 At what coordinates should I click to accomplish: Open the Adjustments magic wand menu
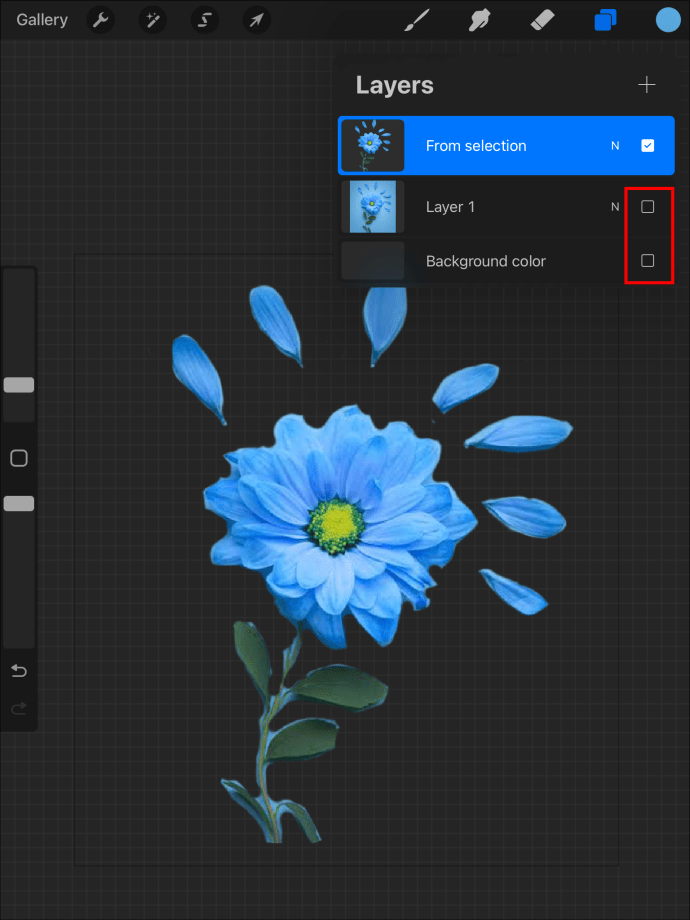[153, 20]
